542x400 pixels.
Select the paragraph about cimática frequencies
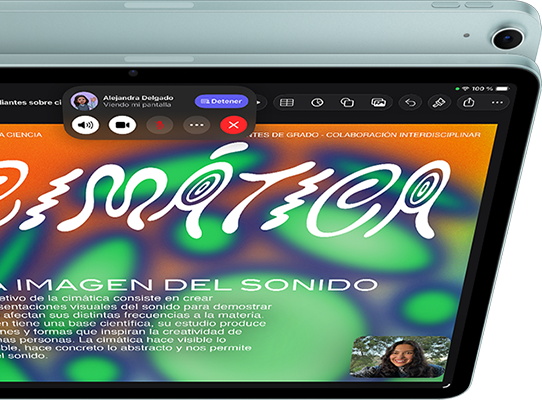coord(135,327)
